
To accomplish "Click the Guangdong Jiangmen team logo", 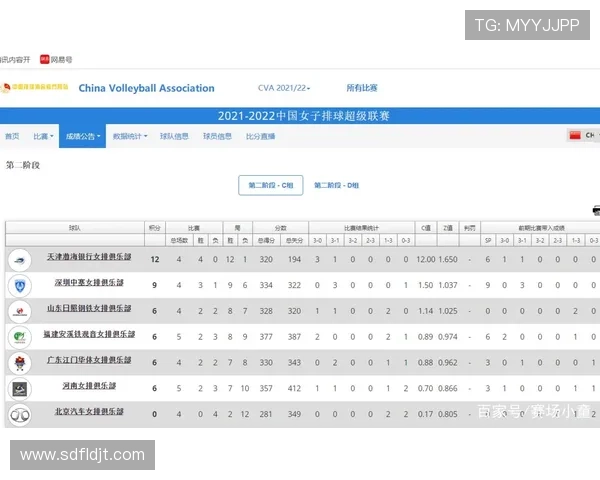I will click(18, 362).
